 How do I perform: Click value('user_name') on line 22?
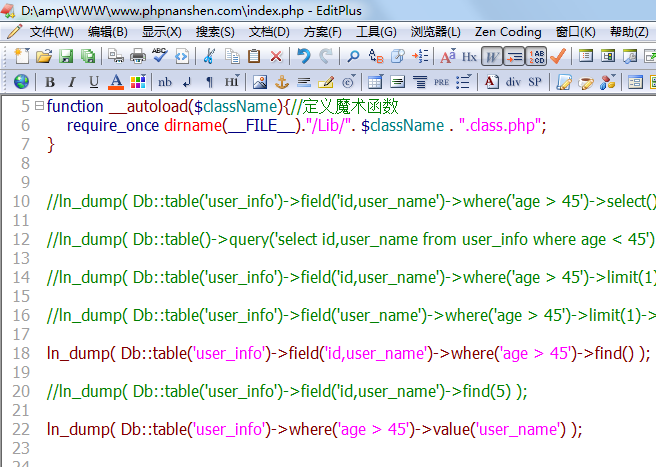(499, 430)
